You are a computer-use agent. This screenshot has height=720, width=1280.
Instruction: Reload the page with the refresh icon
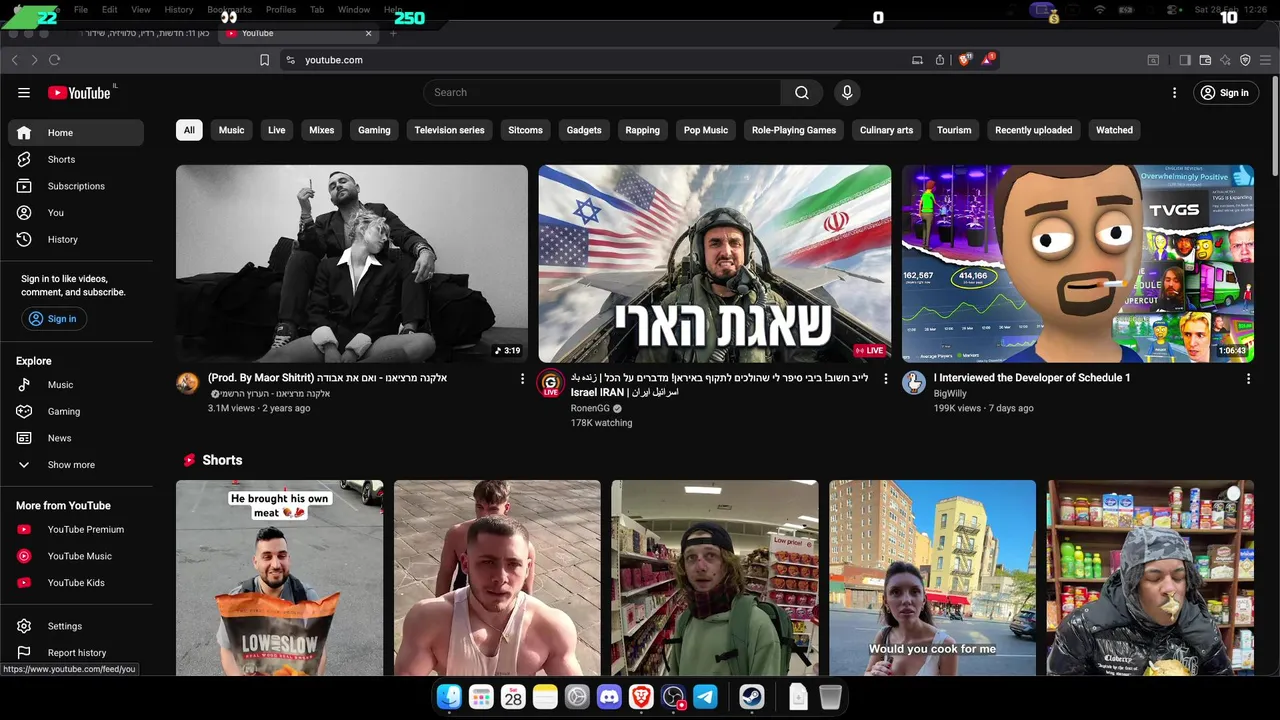54,60
